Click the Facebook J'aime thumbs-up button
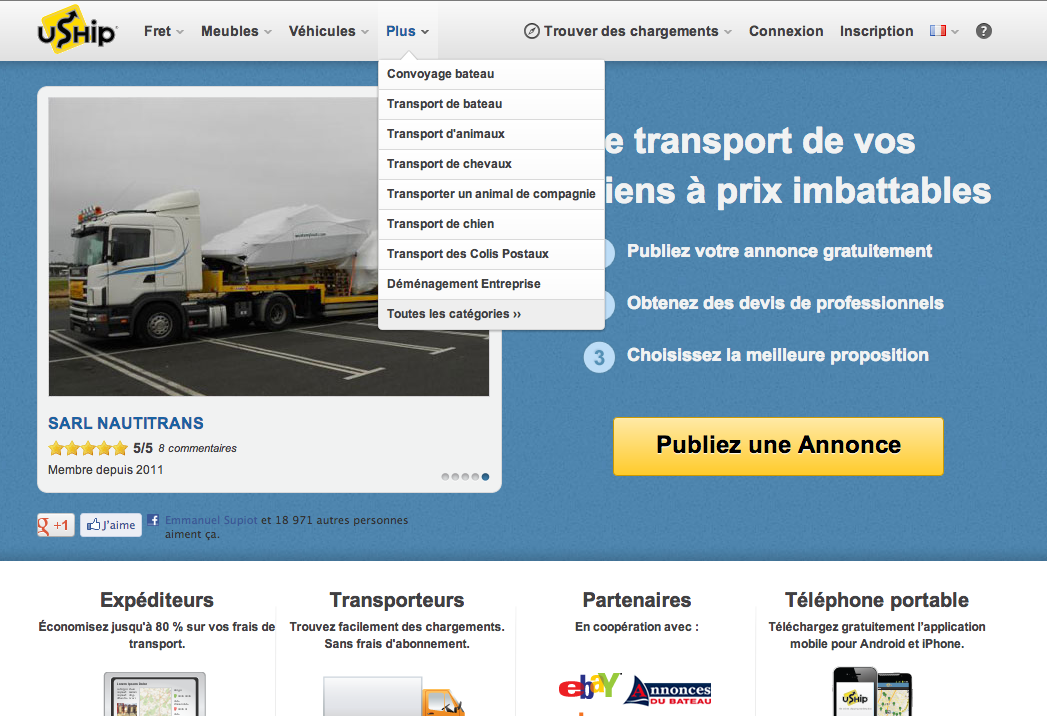1047x716 pixels. 111,525
